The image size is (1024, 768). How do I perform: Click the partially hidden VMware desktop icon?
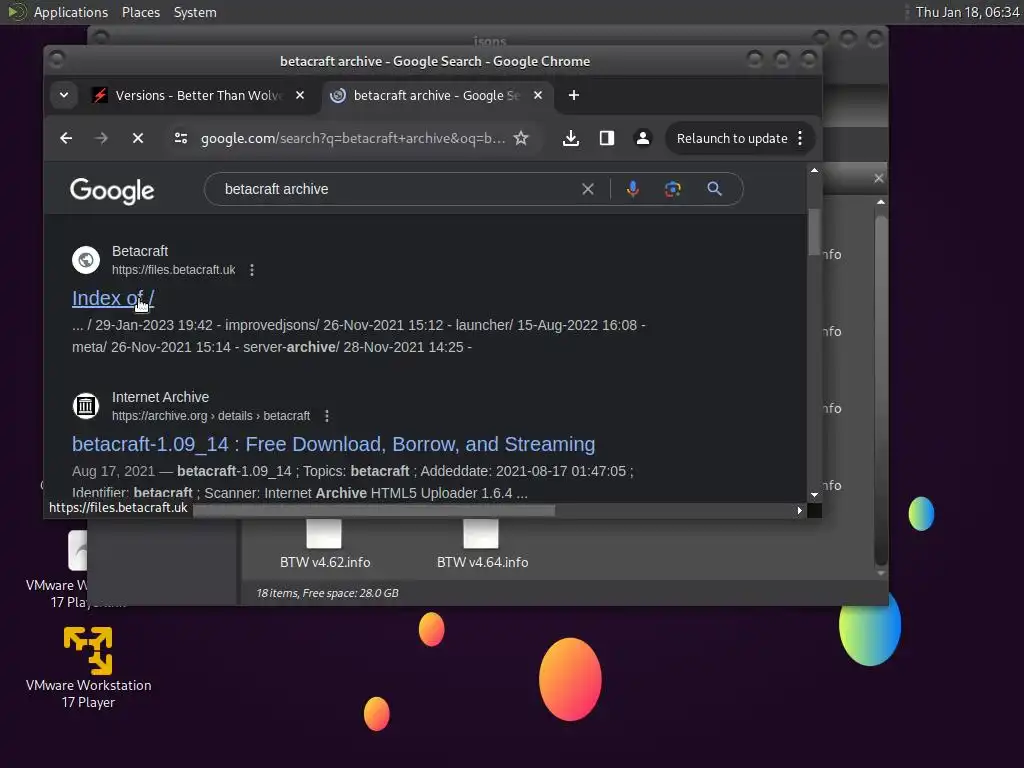(78, 550)
